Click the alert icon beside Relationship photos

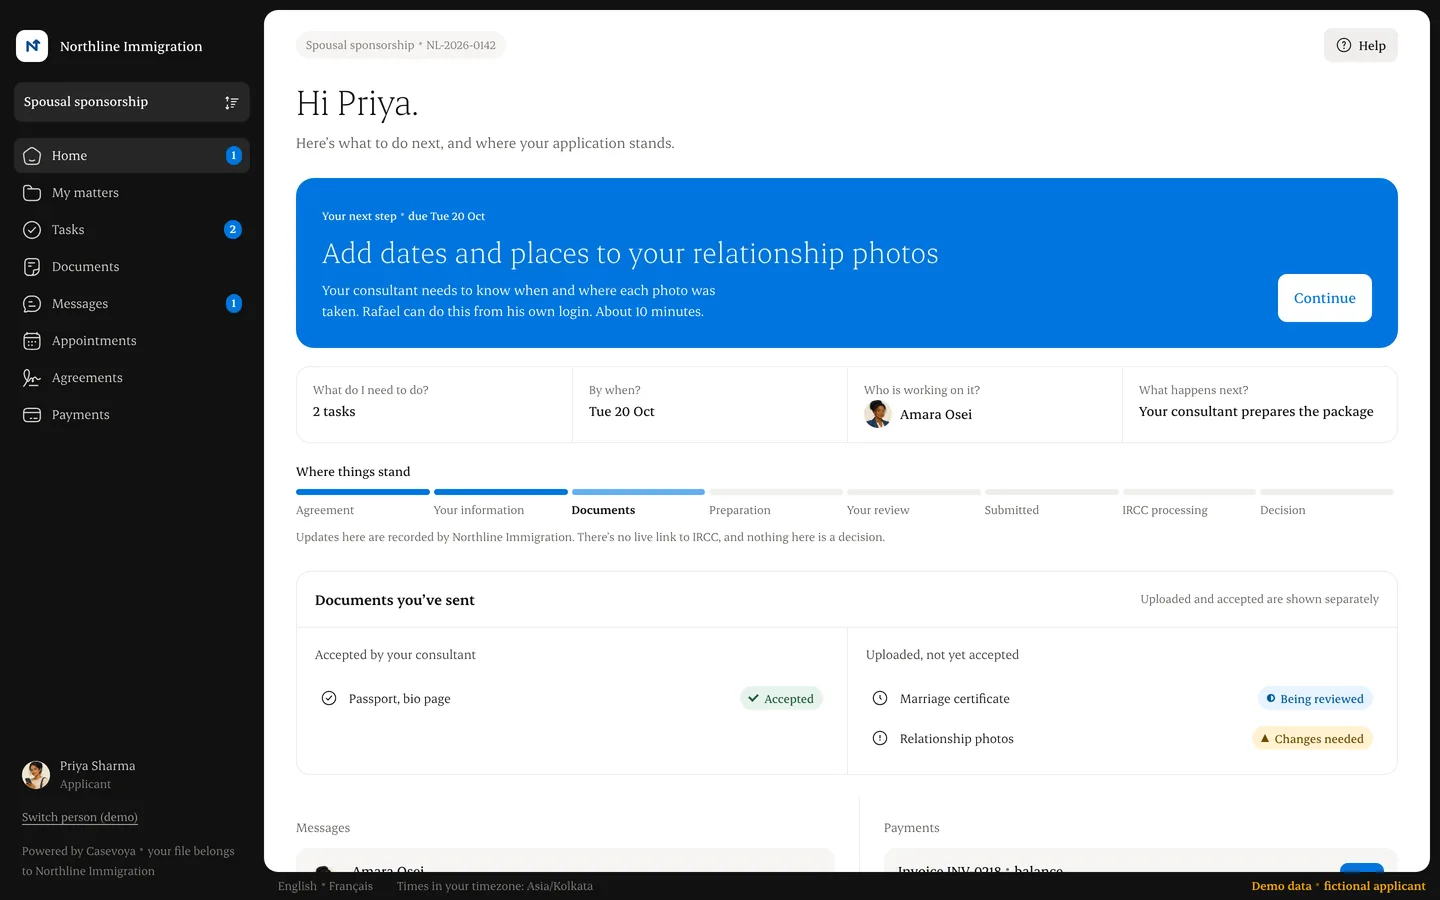[x=880, y=738]
